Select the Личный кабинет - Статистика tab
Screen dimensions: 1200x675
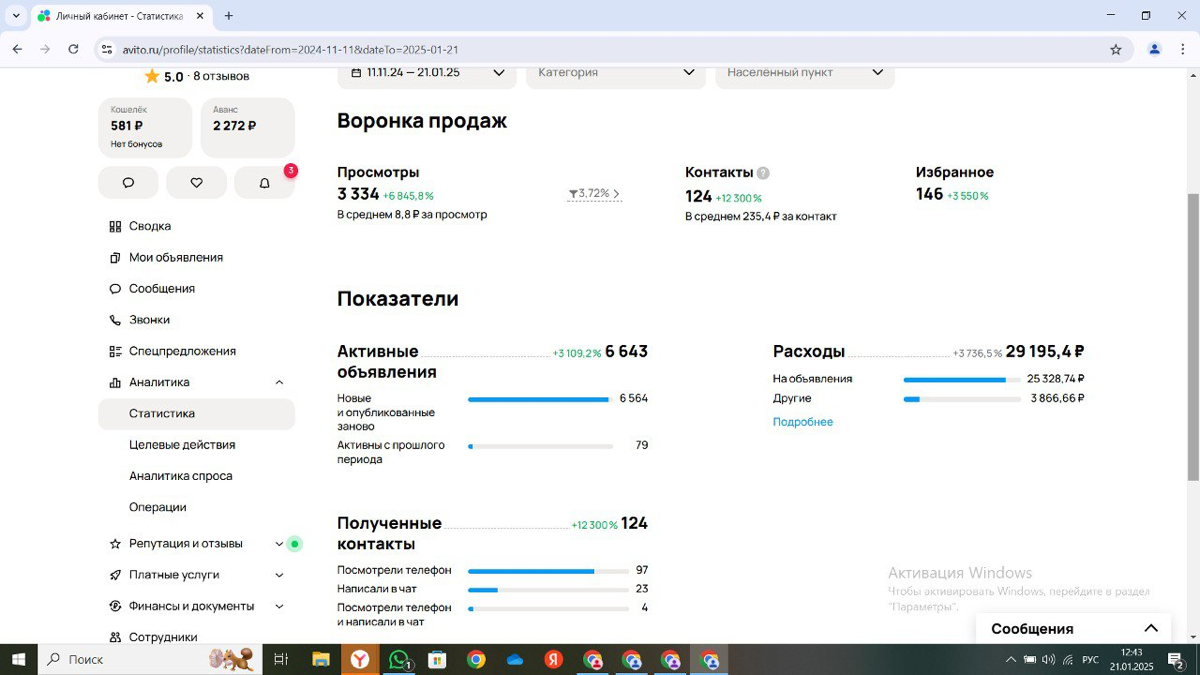coord(121,16)
